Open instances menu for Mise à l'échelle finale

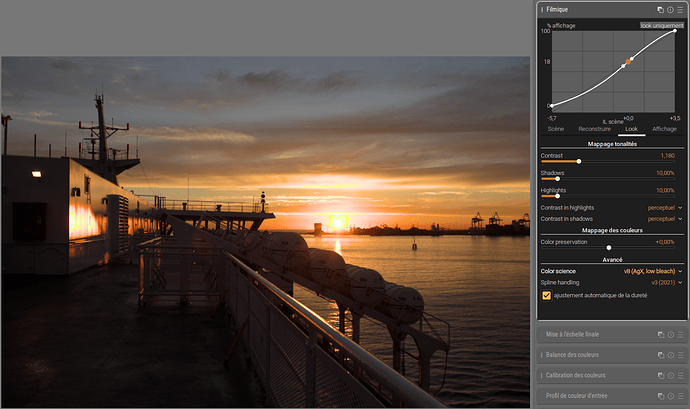pos(661,335)
